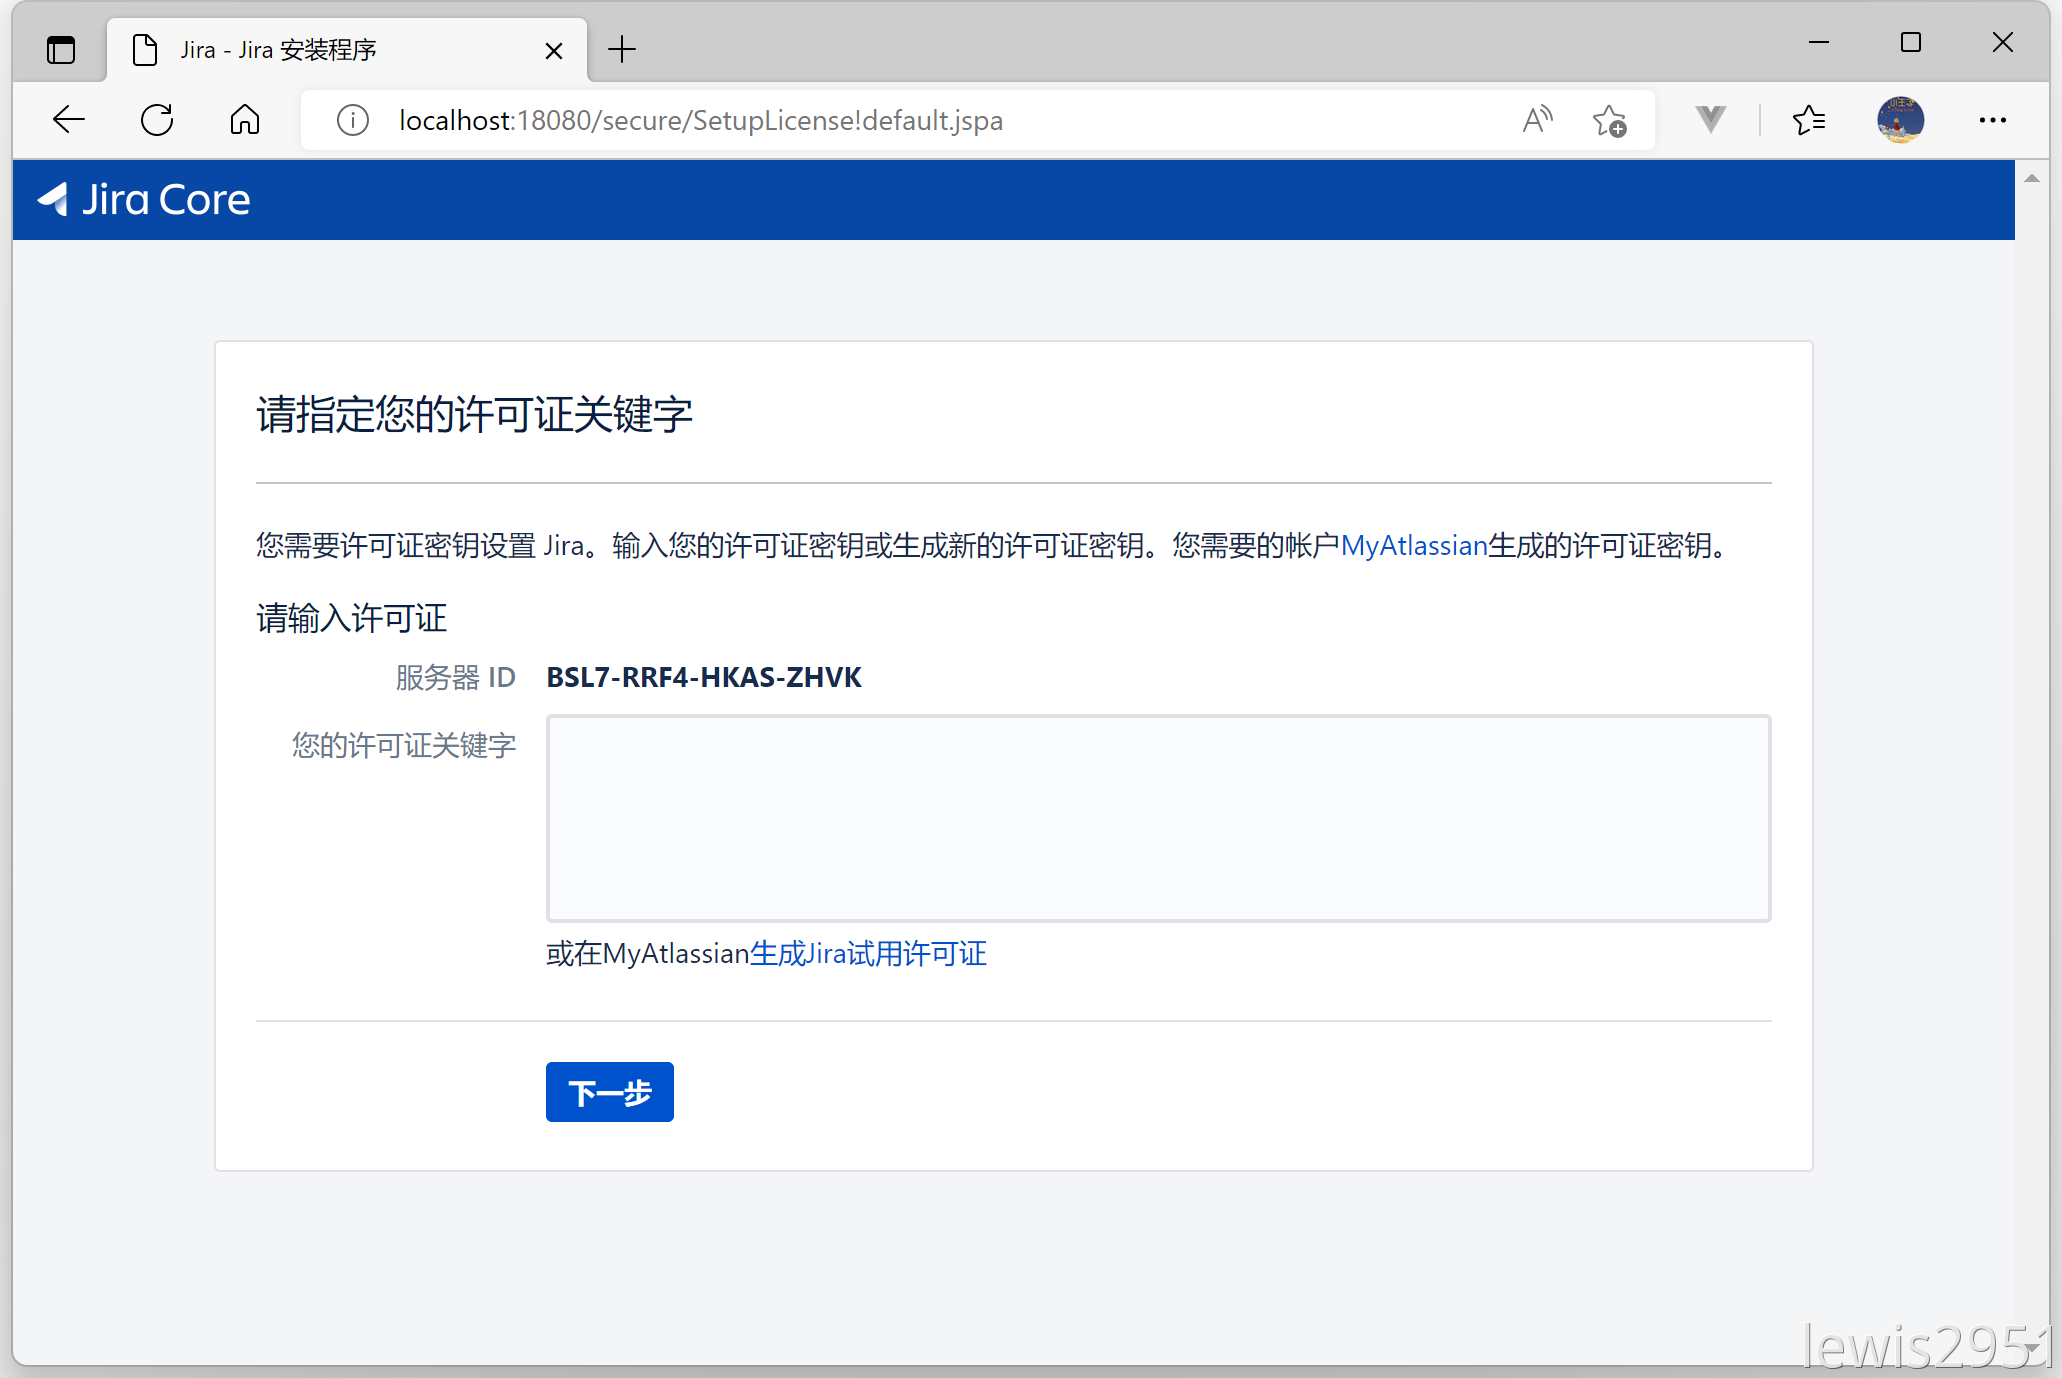Viewport: 2062px width, 1378px height.
Task: Open the user profile avatar
Action: pos(1901,120)
